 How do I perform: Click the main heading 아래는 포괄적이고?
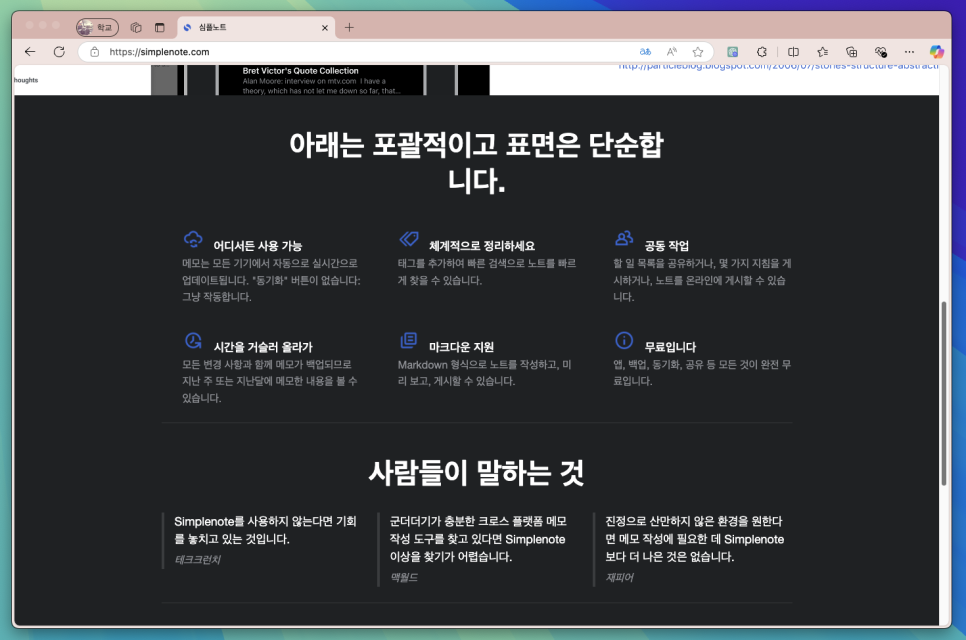[476, 163]
